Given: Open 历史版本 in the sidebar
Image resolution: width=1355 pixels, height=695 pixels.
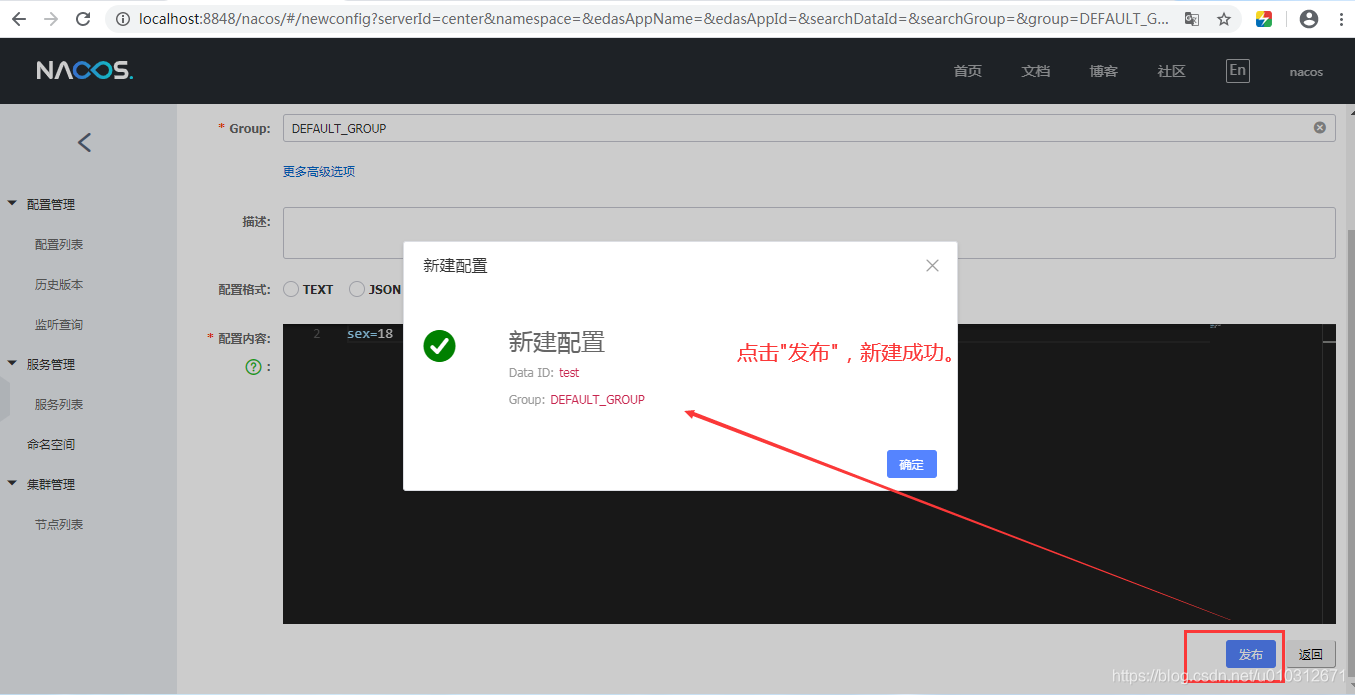Looking at the screenshot, I should pyautogui.click(x=59, y=284).
